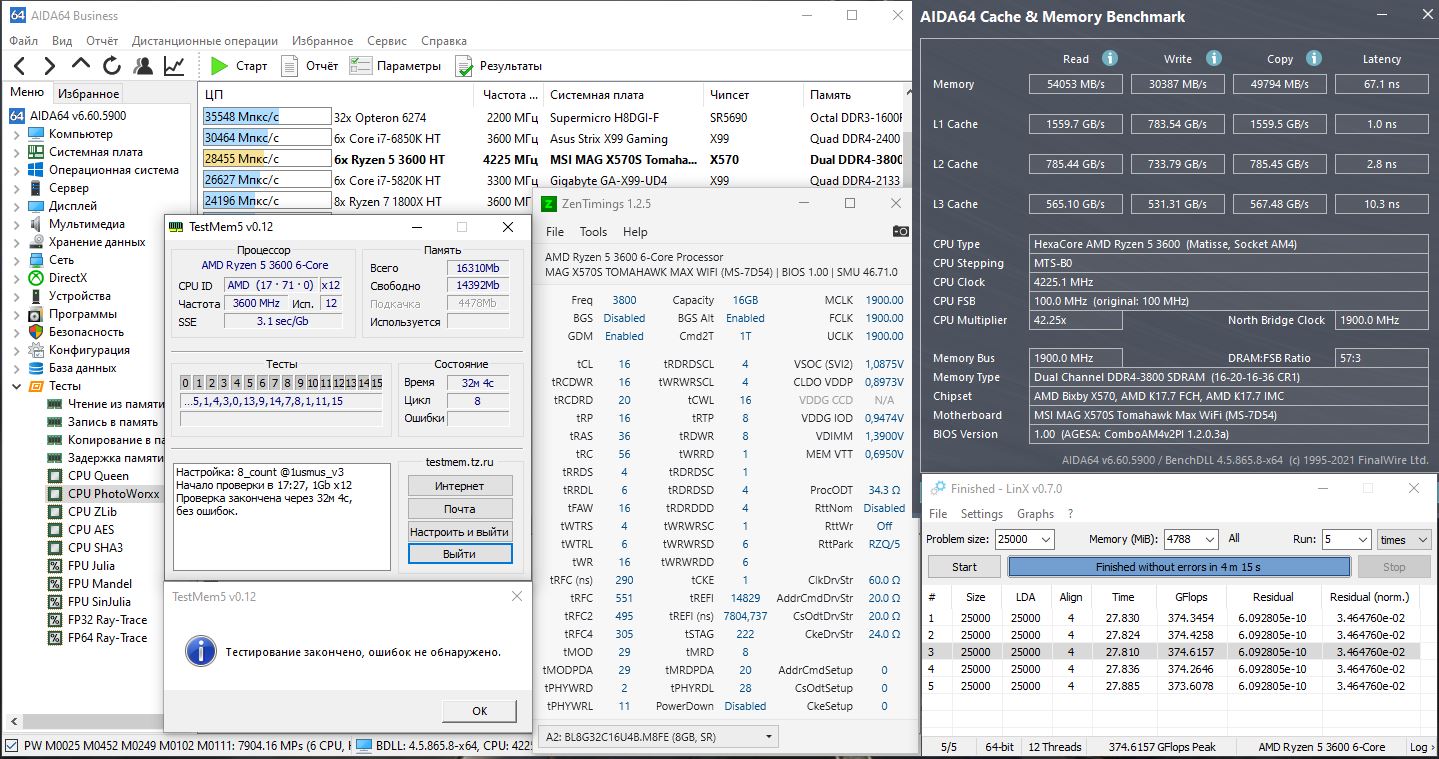Toggle the PW checkbox in AIDA64 status bar

12,745
